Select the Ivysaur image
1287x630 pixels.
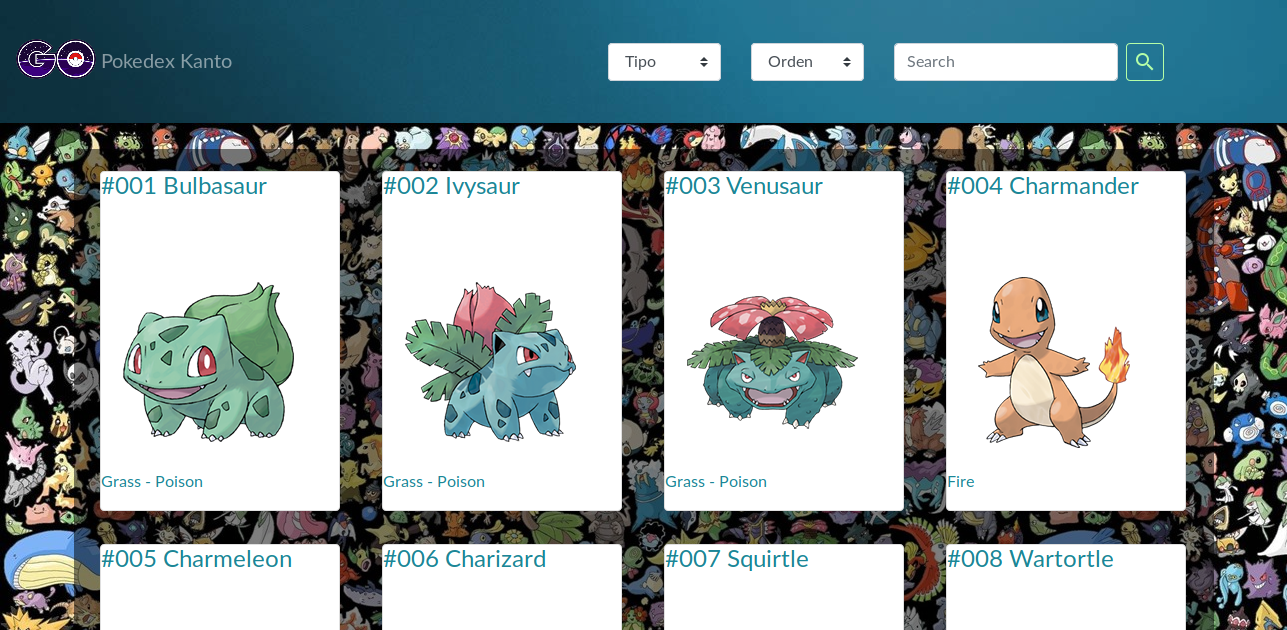coord(490,362)
